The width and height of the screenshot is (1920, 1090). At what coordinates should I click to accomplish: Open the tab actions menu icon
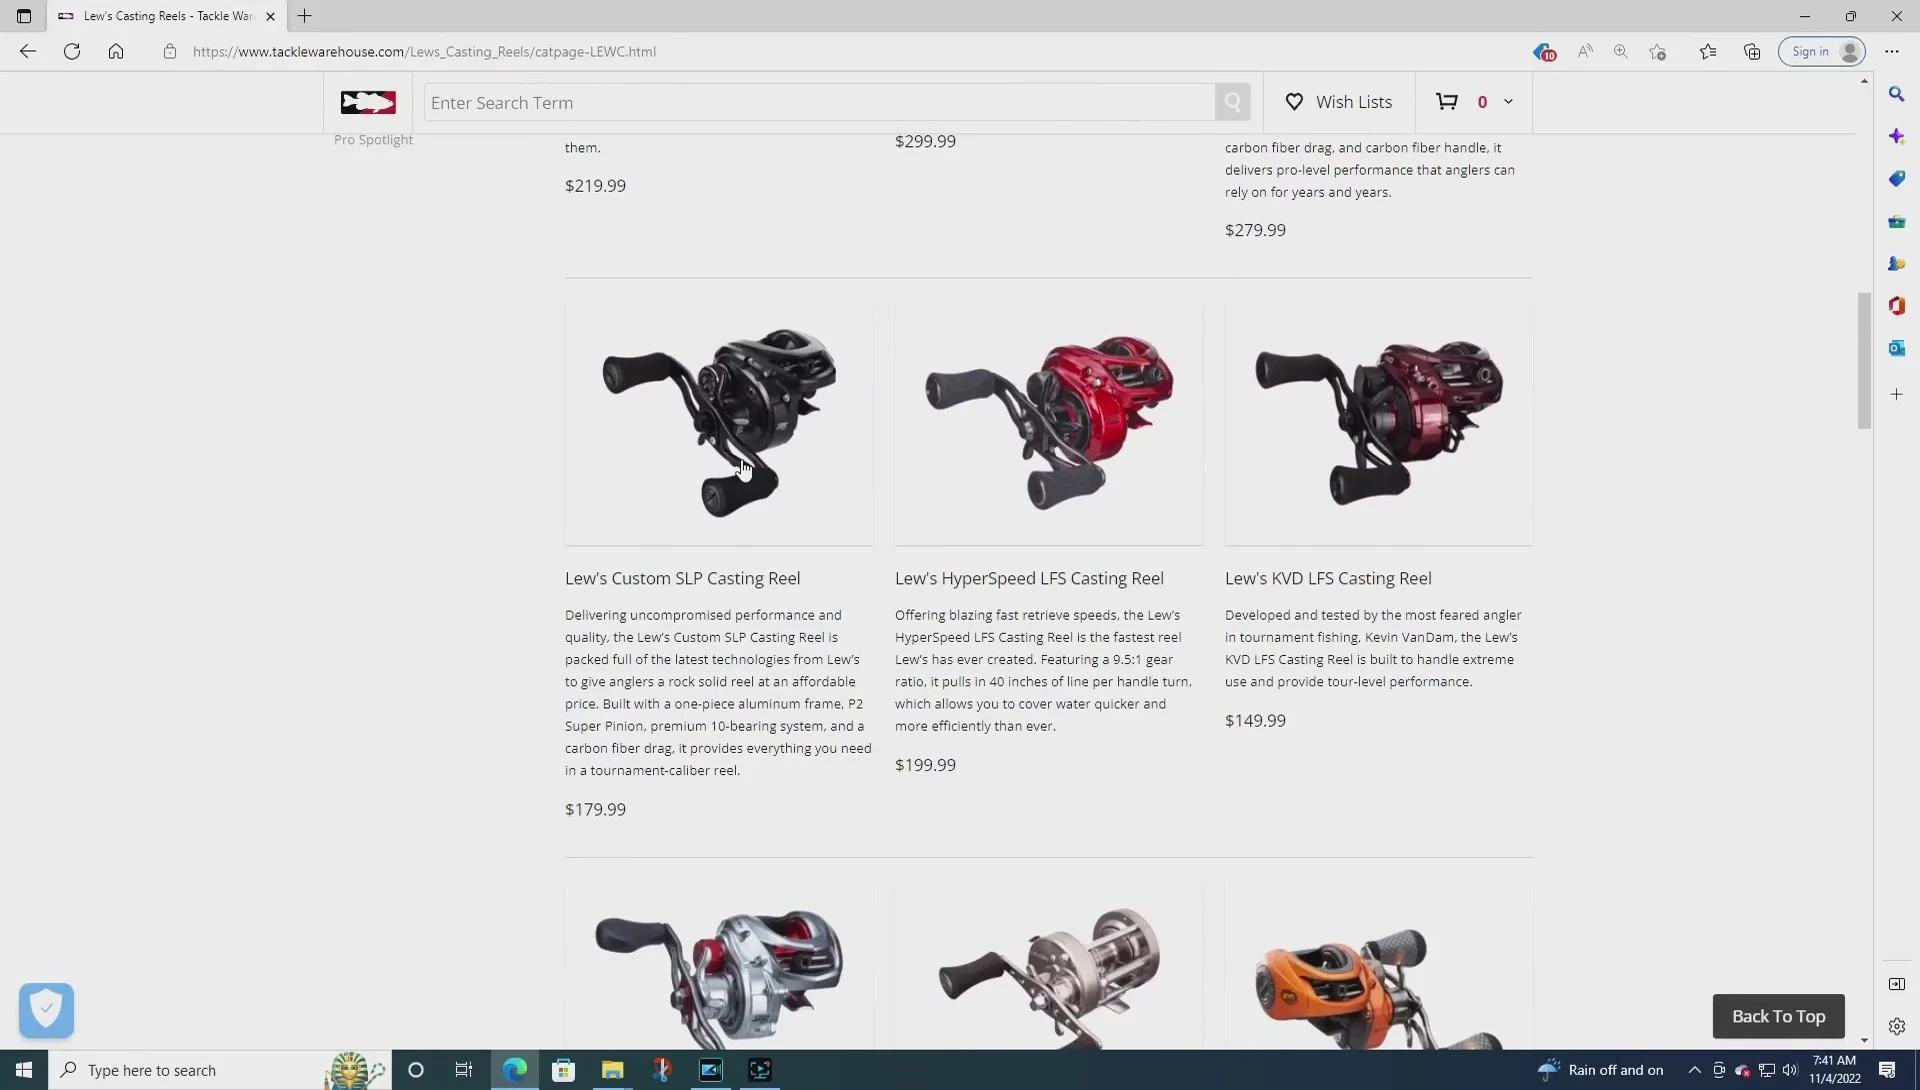click(24, 16)
